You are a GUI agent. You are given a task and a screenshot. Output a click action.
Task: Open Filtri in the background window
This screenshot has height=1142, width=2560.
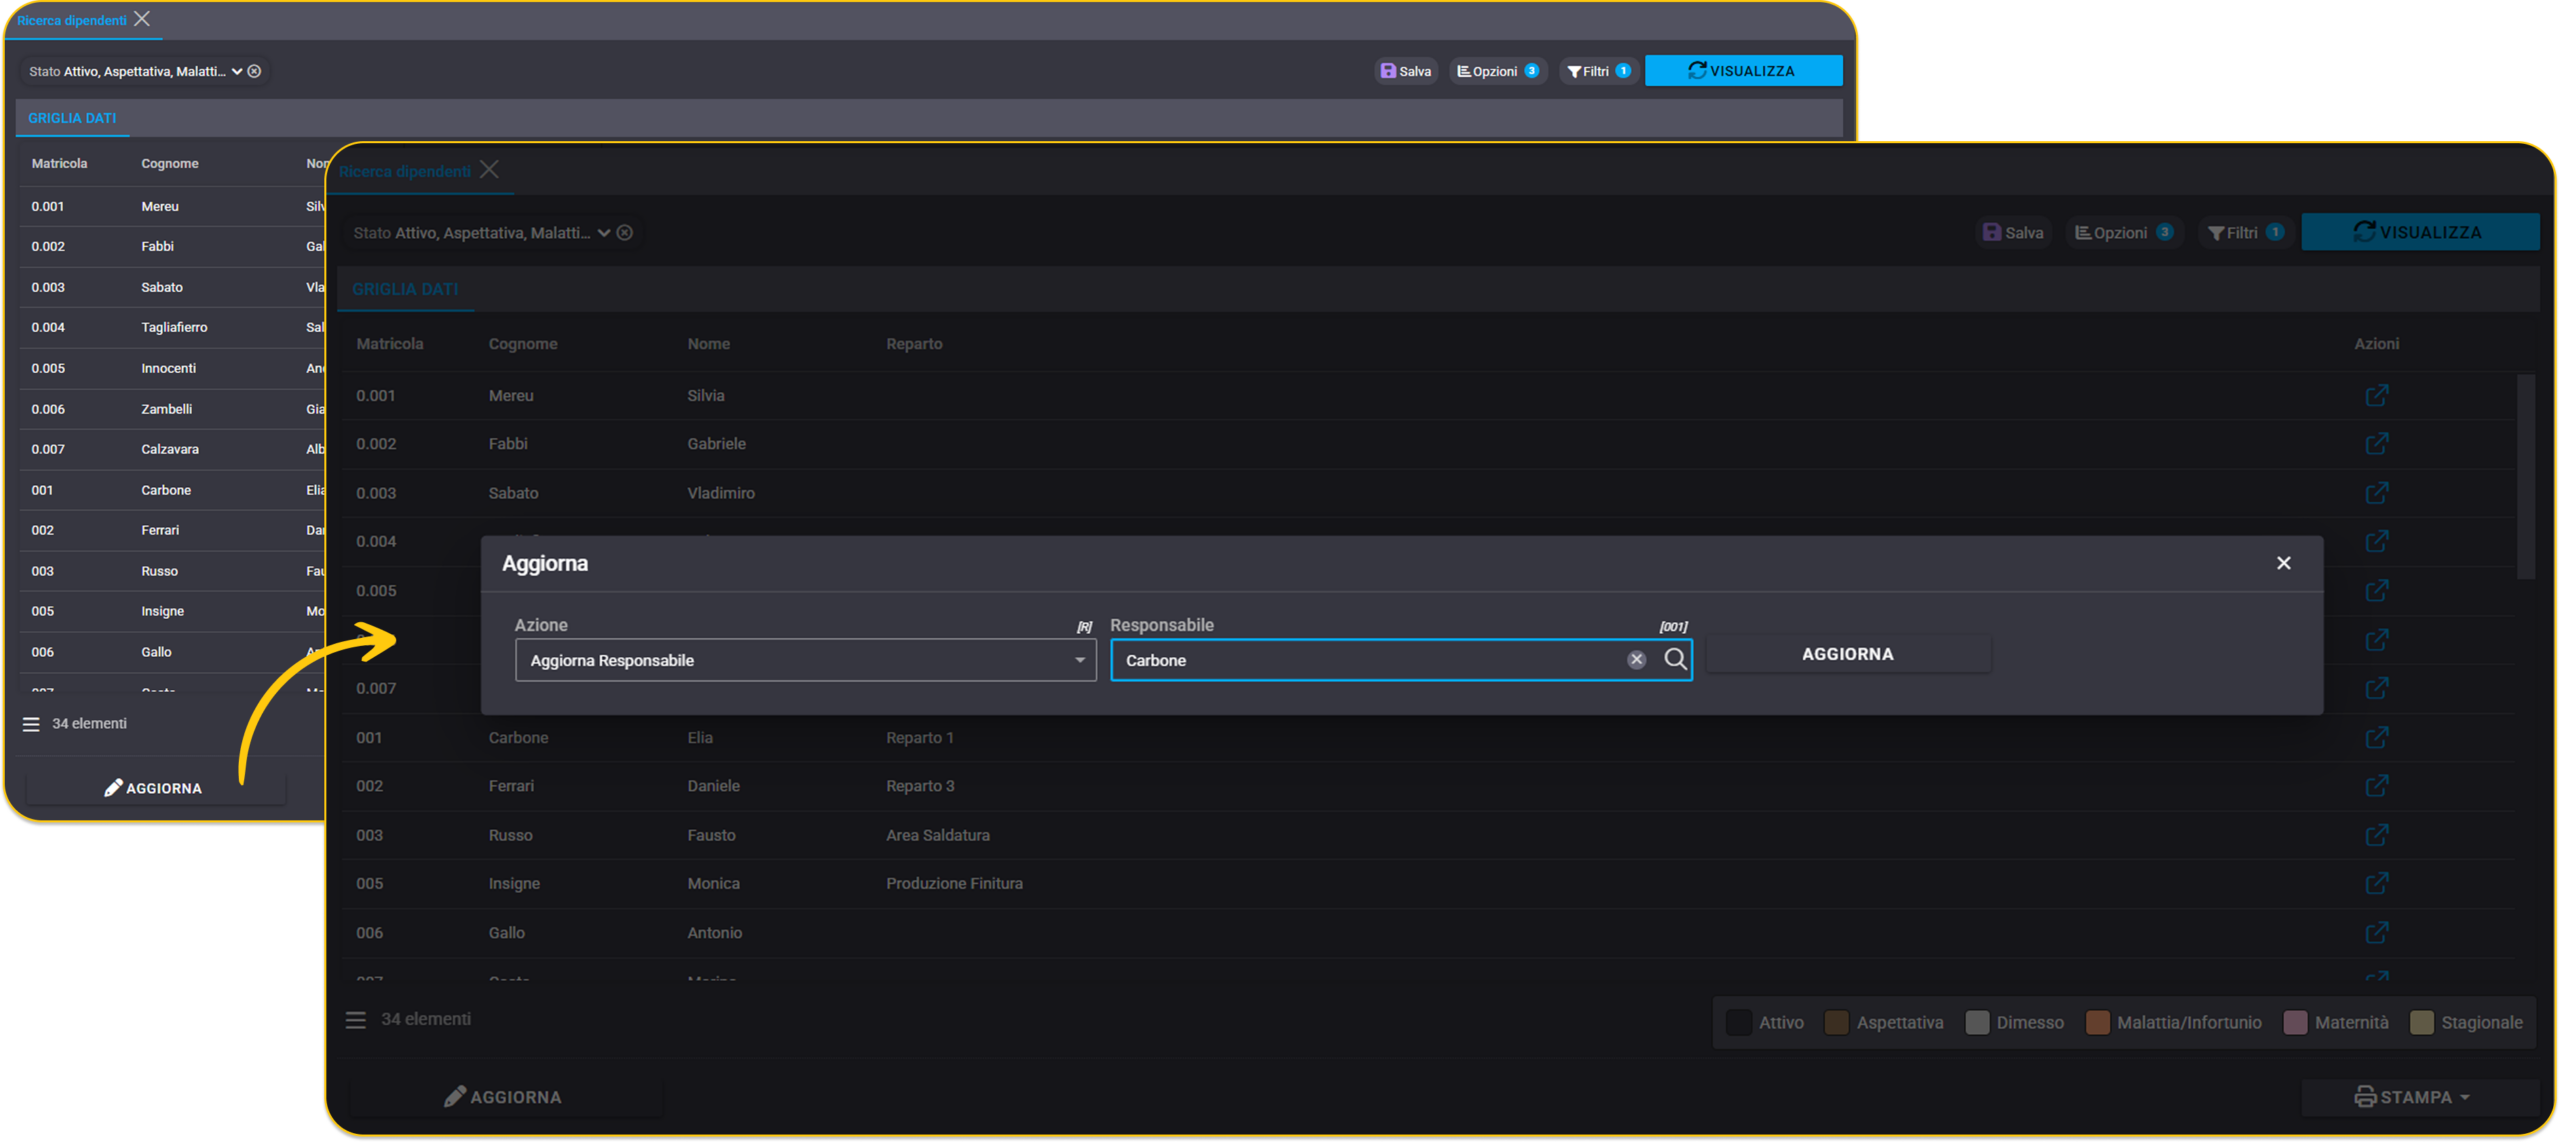pos(1599,71)
